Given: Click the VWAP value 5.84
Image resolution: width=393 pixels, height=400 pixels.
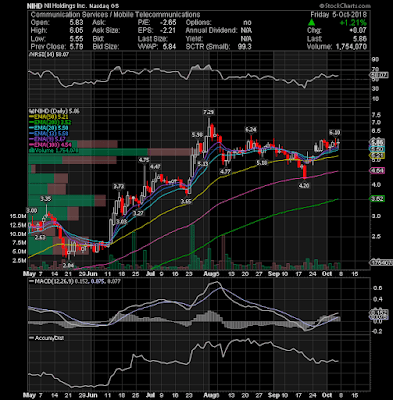Looking at the screenshot, I should tap(170, 47).
